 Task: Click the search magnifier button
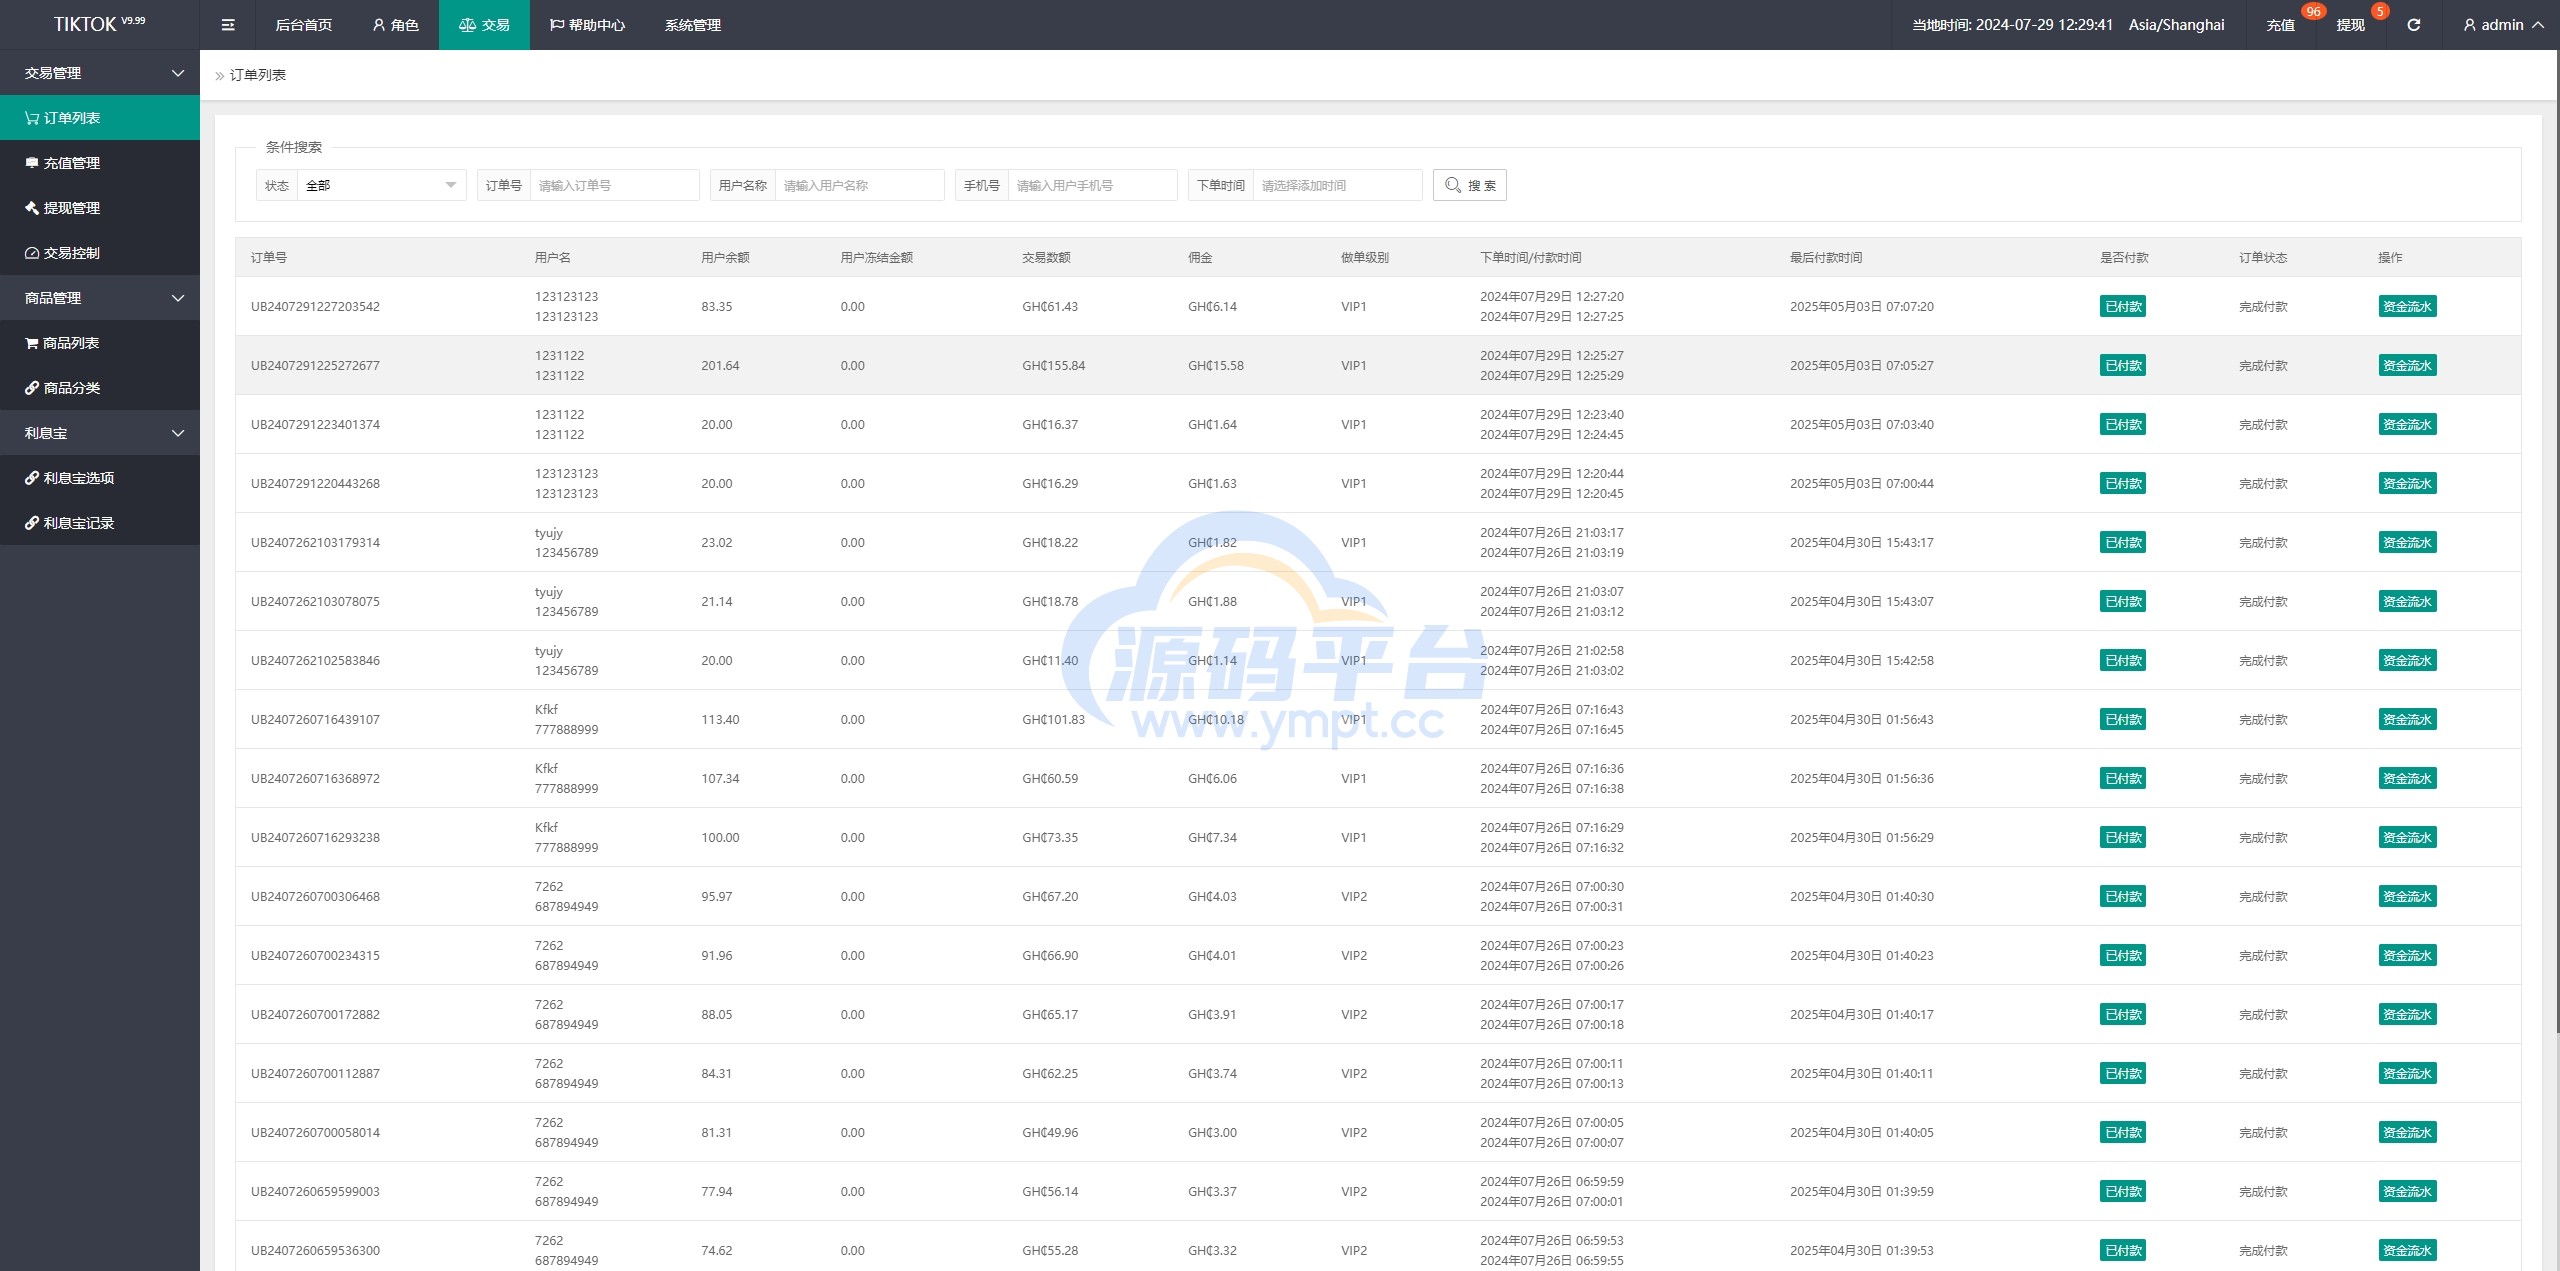click(1469, 185)
